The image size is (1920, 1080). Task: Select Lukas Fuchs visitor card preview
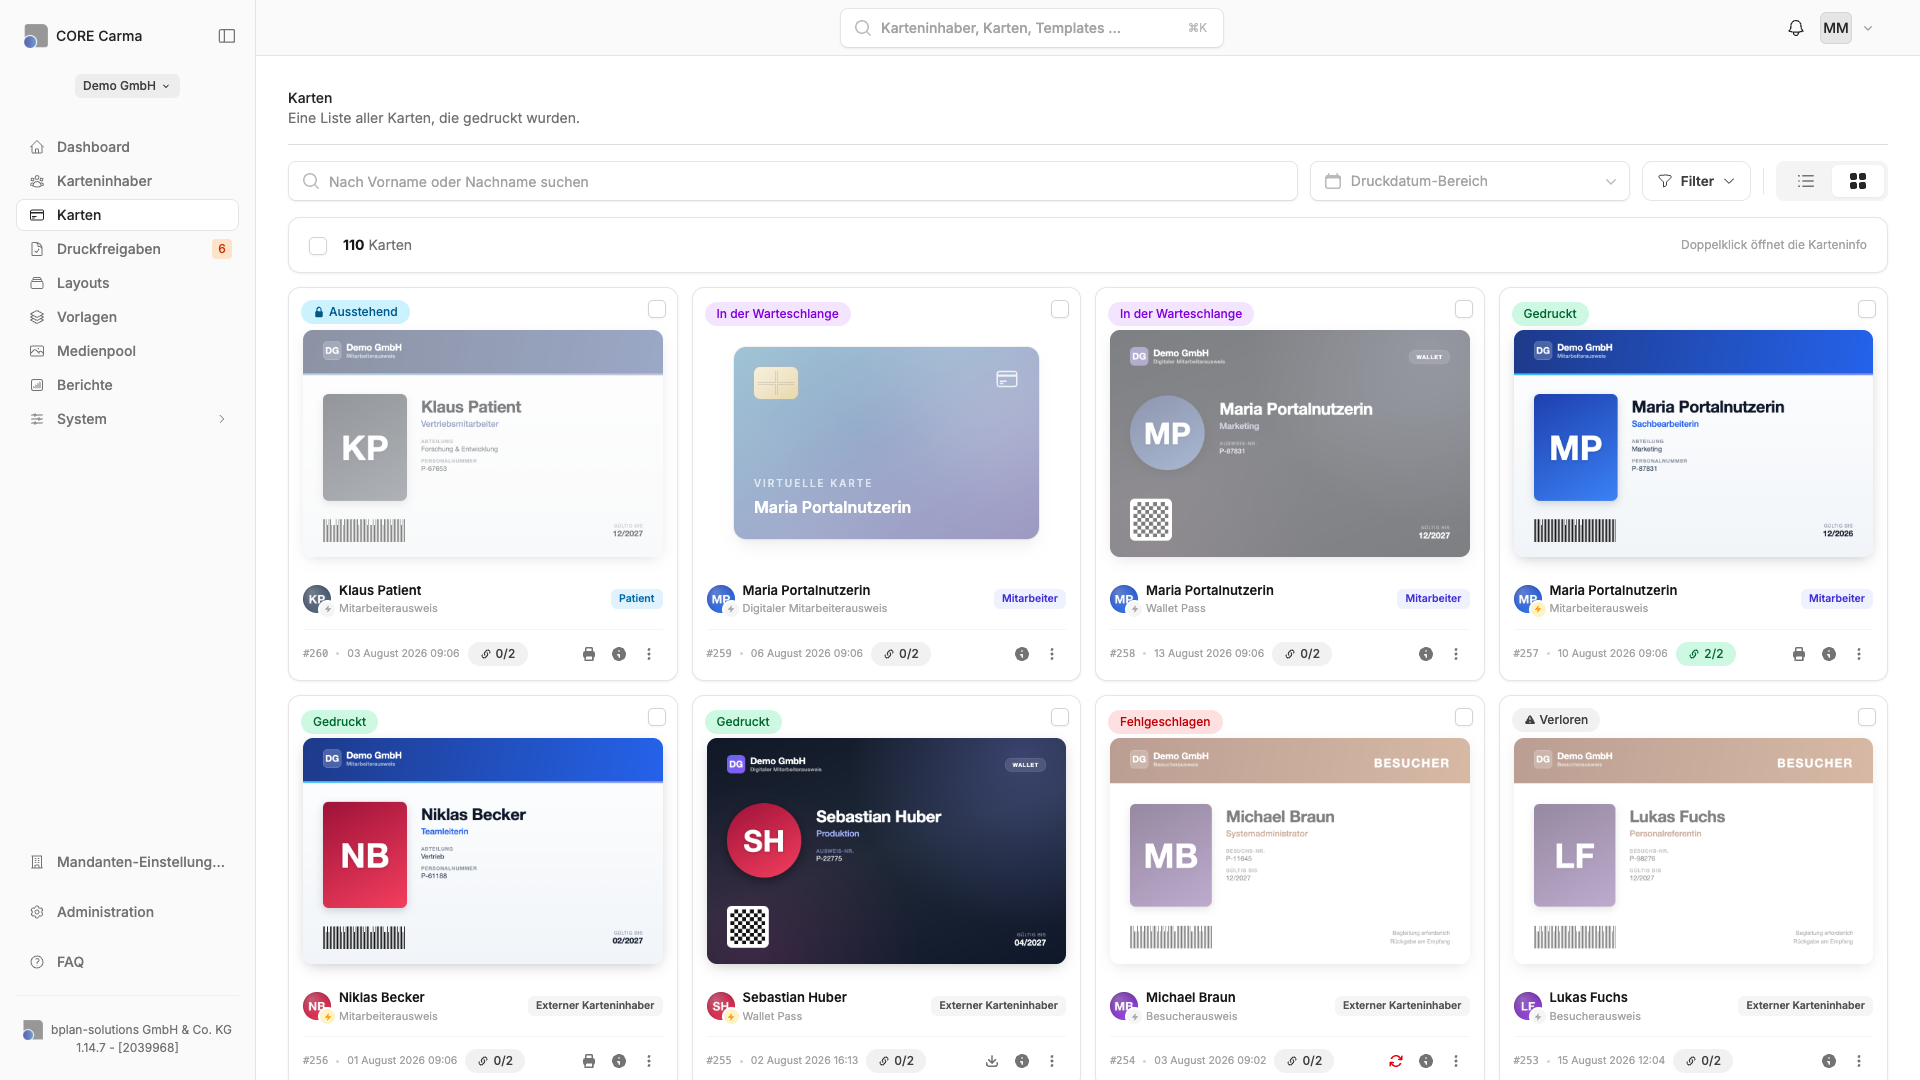(x=1693, y=851)
